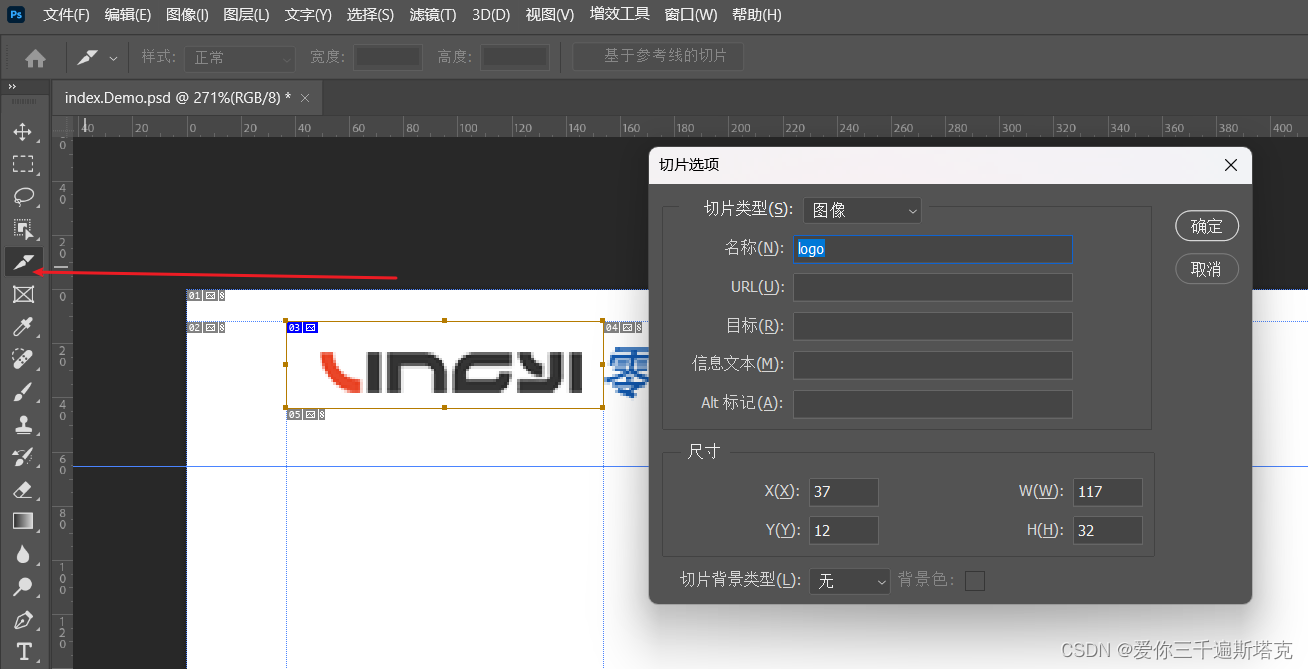Select the History Brush tool
1308x669 pixels.
(x=23, y=457)
